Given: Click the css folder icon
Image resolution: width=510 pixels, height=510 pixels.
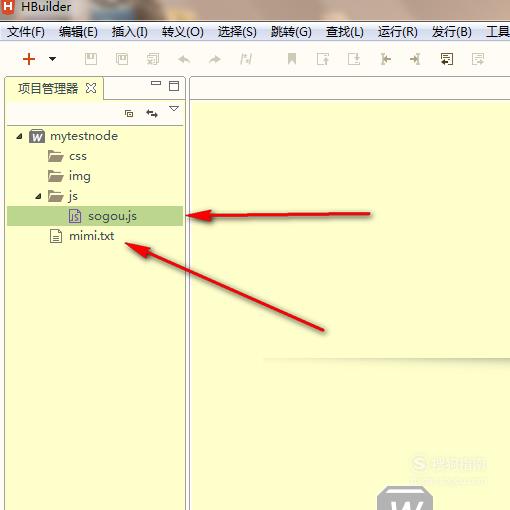Looking at the screenshot, I should click(x=55, y=156).
